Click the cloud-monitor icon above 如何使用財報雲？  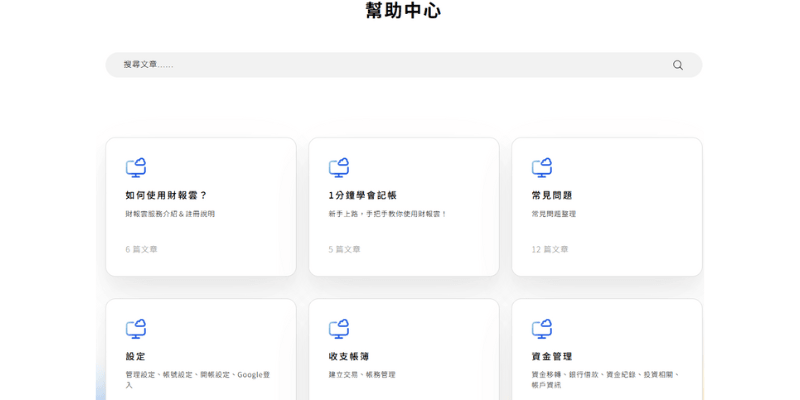click(x=136, y=167)
